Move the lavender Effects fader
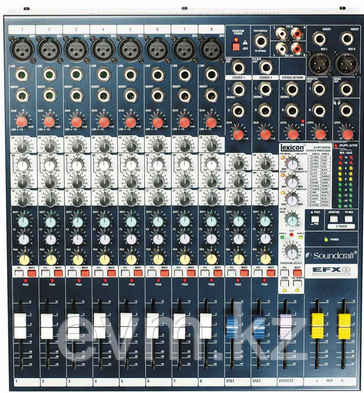The height and width of the screenshot is (393, 364). tap(285, 326)
